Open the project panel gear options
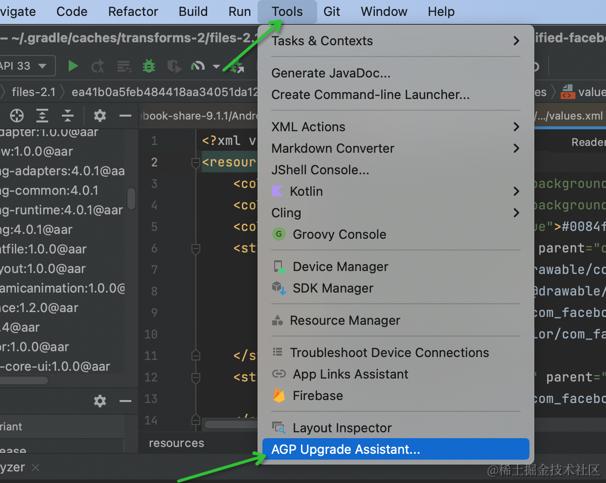The height and width of the screenshot is (483, 606). tap(100, 115)
